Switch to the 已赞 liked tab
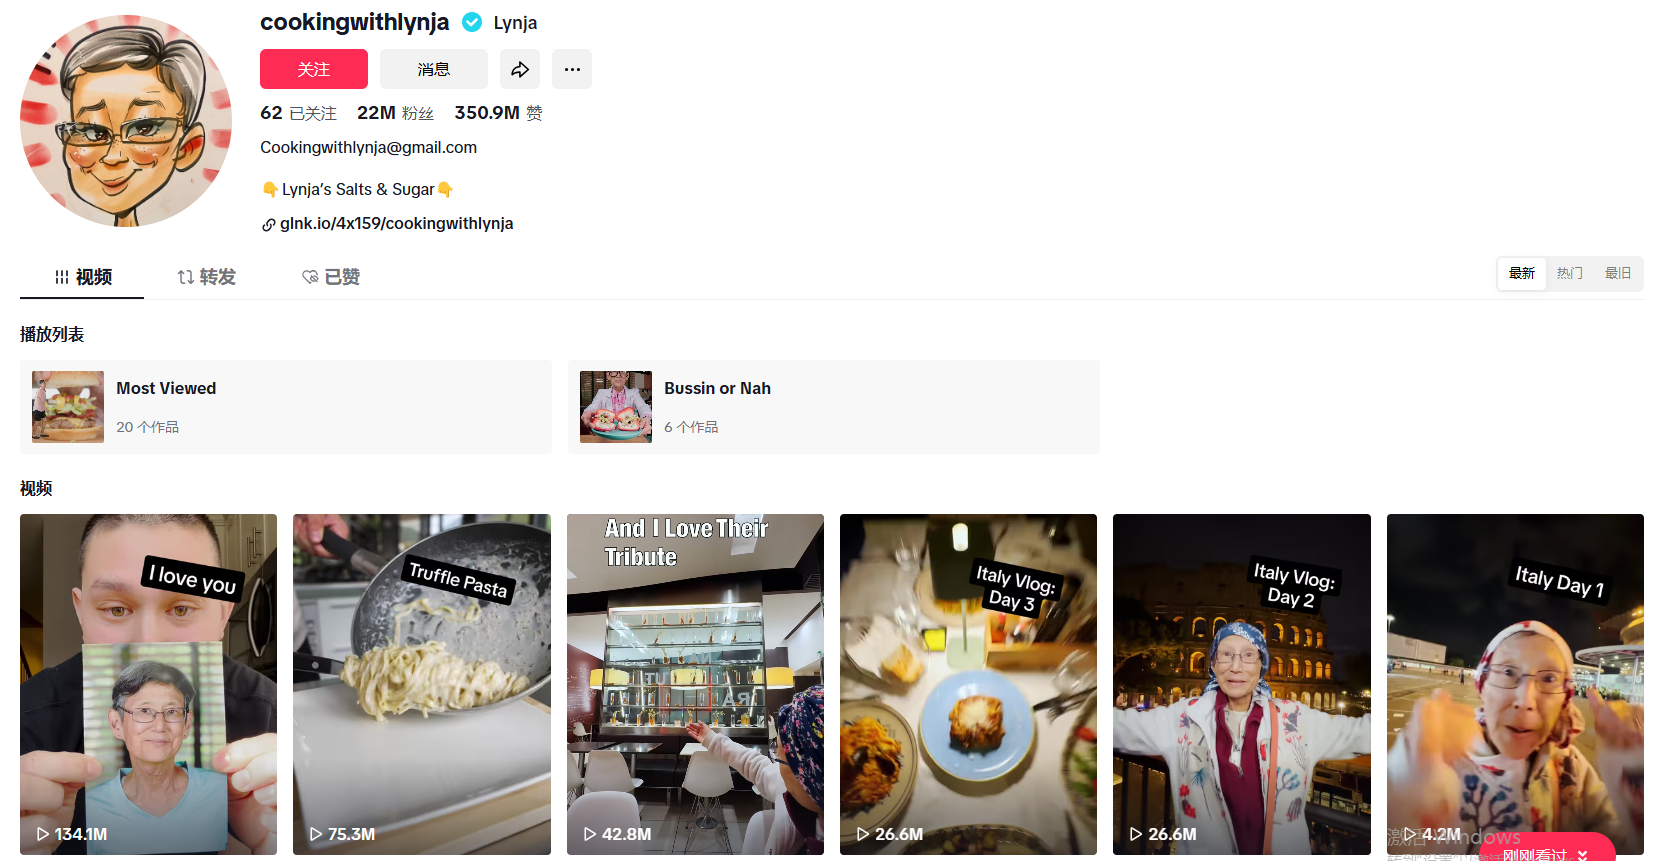 331,277
